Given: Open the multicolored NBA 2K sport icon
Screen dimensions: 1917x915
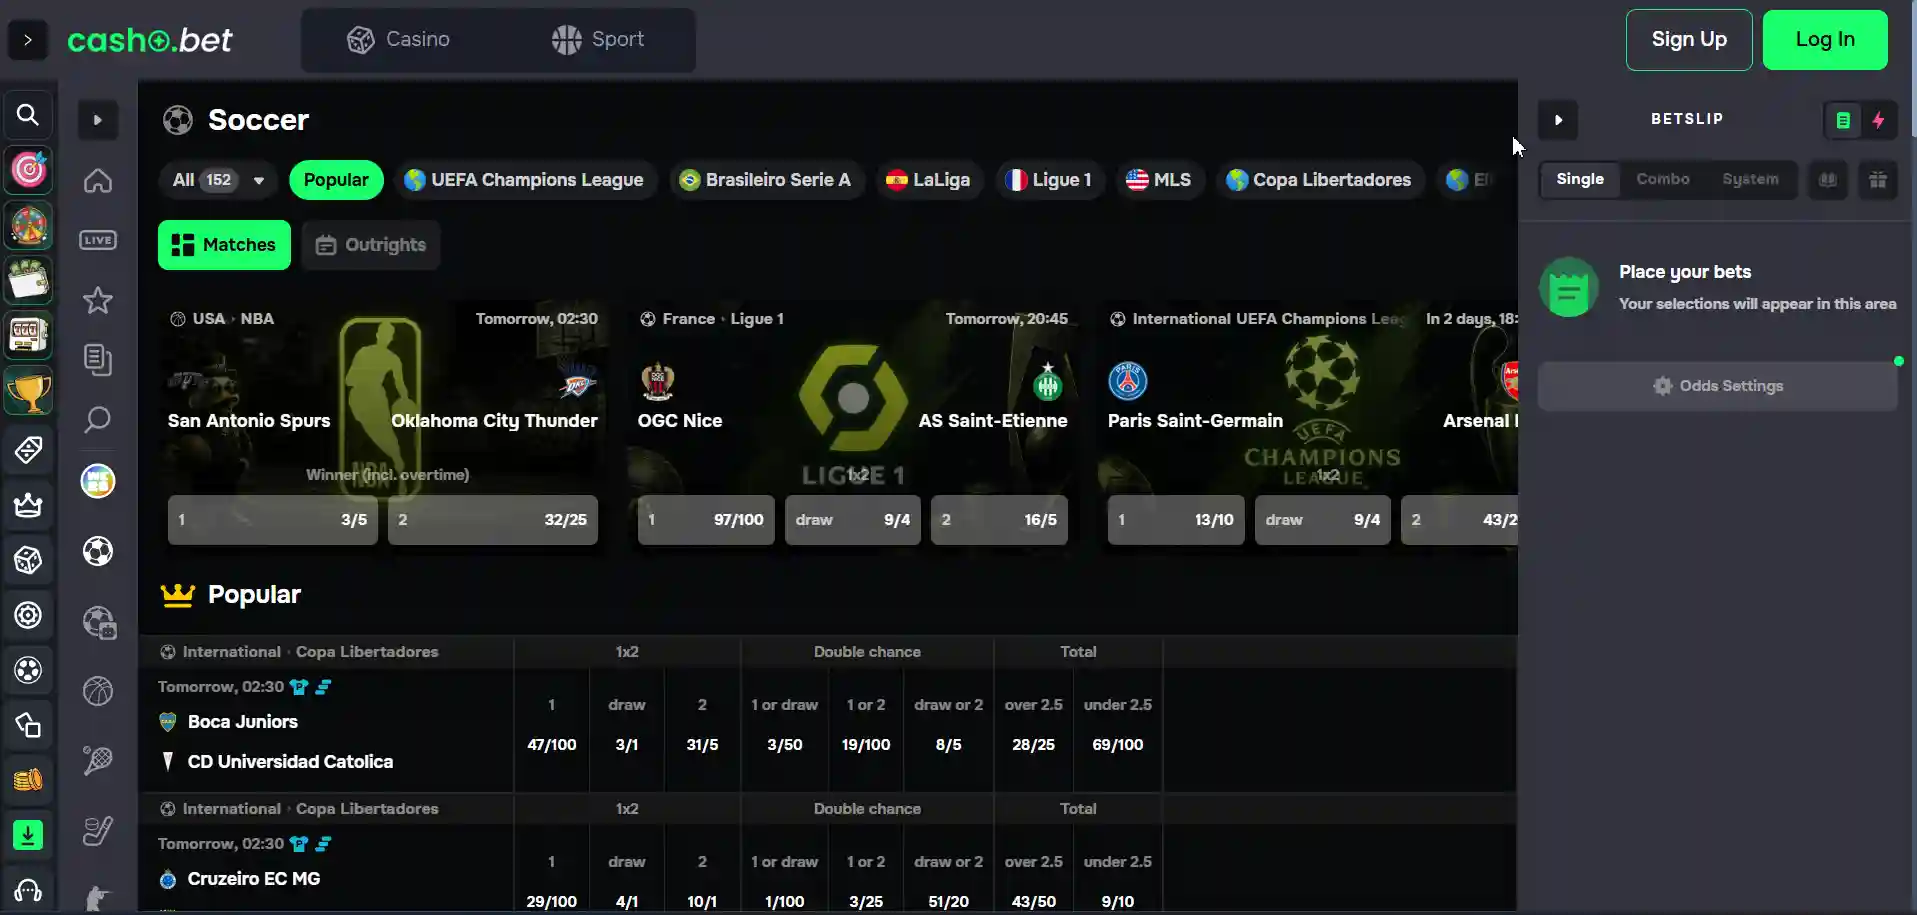Looking at the screenshot, I should pyautogui.click(x=98, y=481).
